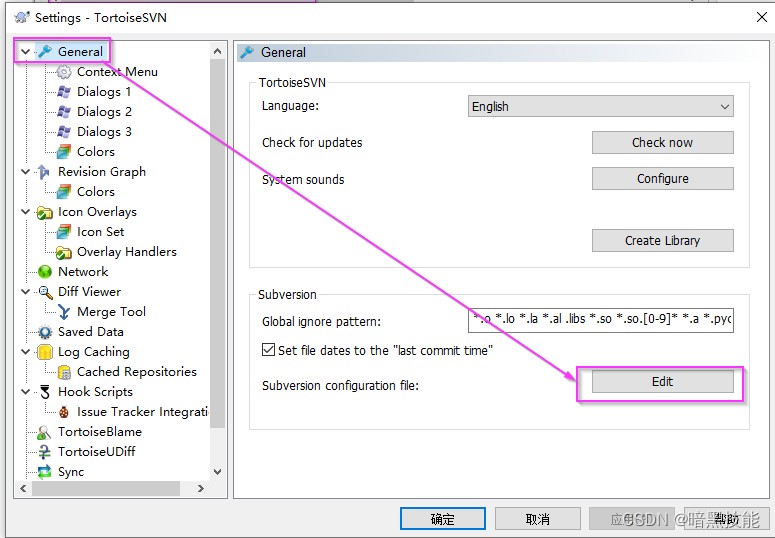The image size is (775, 538).
Task: Toggle 'Set file dates to last commit time' checkbox
Action: pos(268,350)
